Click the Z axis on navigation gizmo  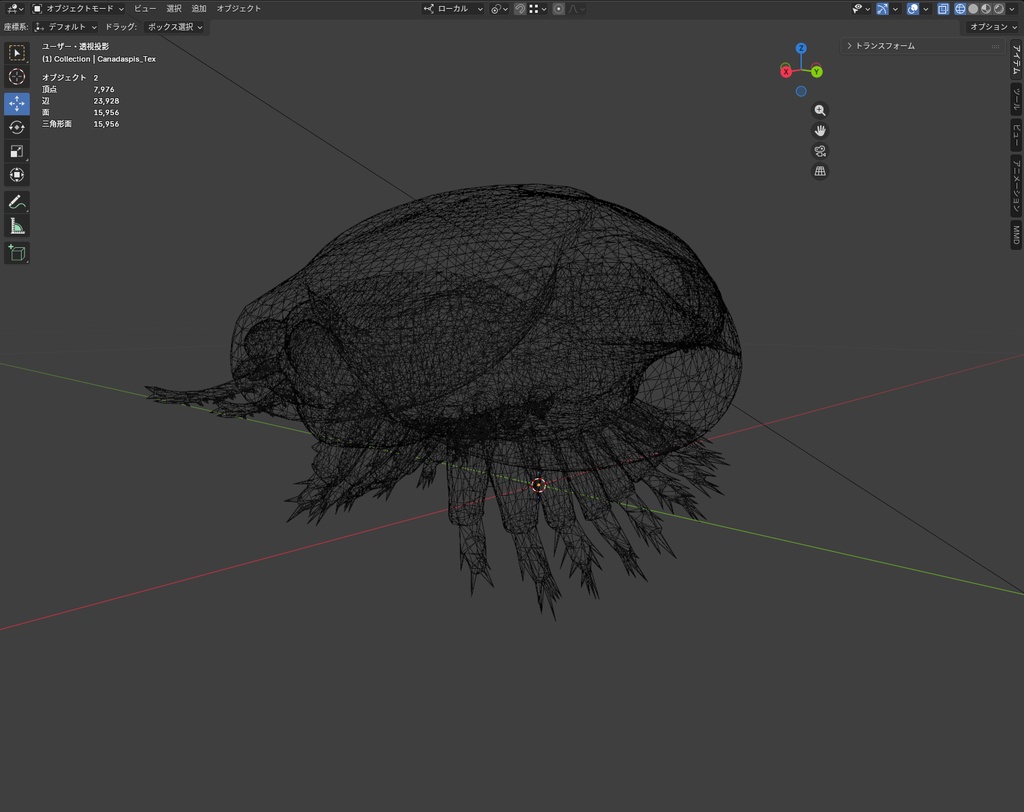(801, 48)
